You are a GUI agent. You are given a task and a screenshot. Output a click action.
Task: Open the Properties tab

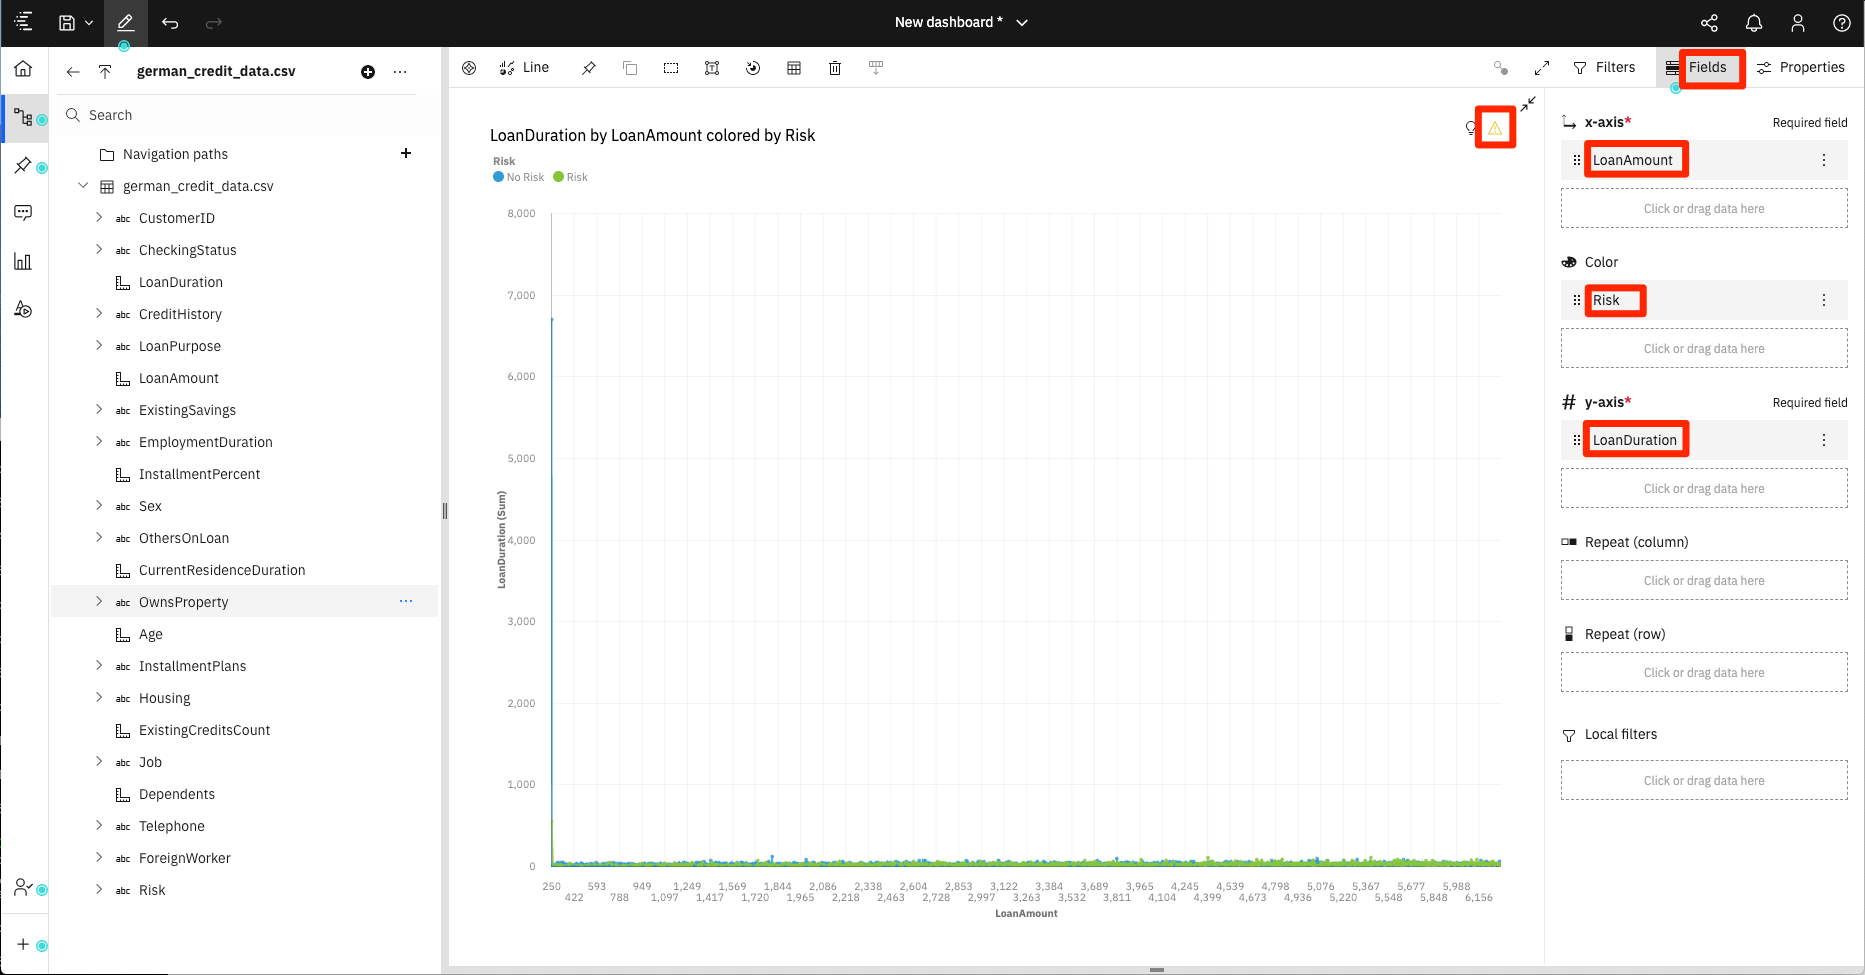coord(1801,67)
